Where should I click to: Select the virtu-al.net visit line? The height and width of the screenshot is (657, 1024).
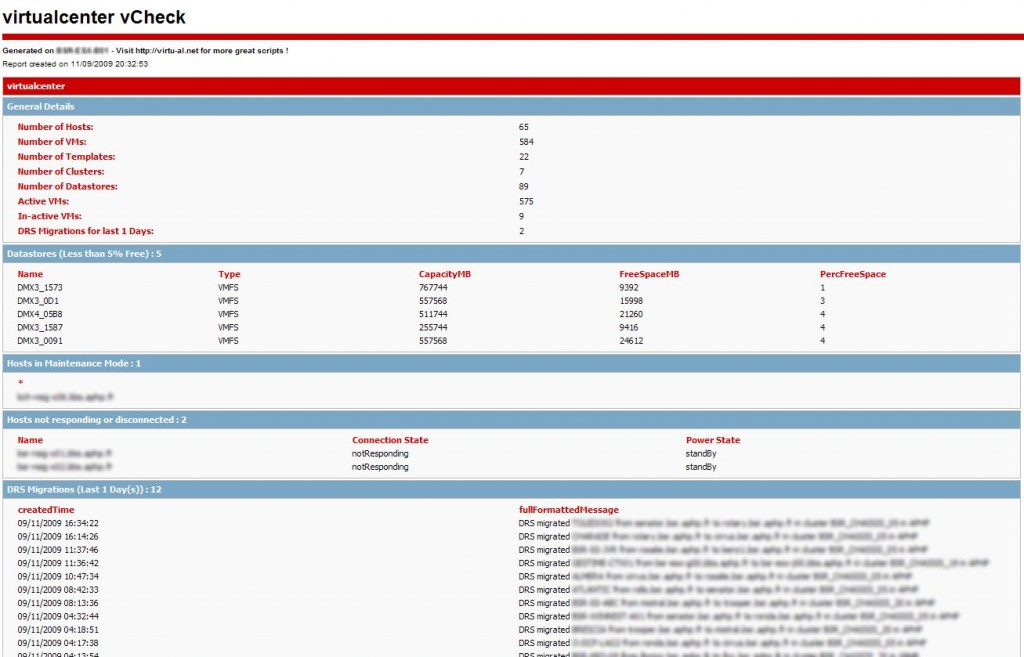[145, 51]
